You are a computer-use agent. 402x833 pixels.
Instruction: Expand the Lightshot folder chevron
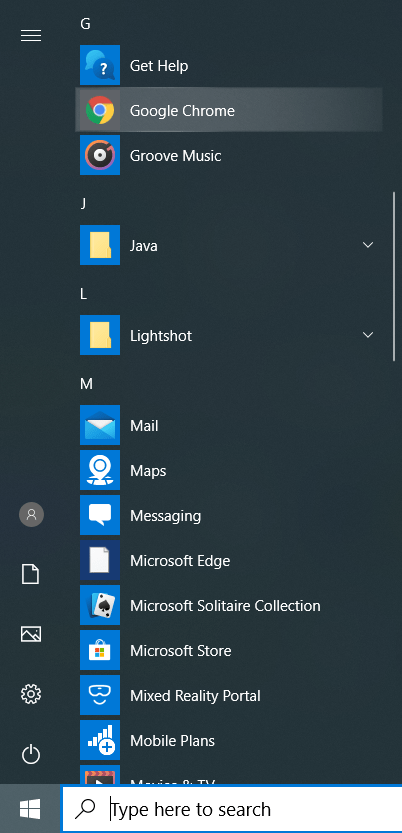[x=367, y=335]
